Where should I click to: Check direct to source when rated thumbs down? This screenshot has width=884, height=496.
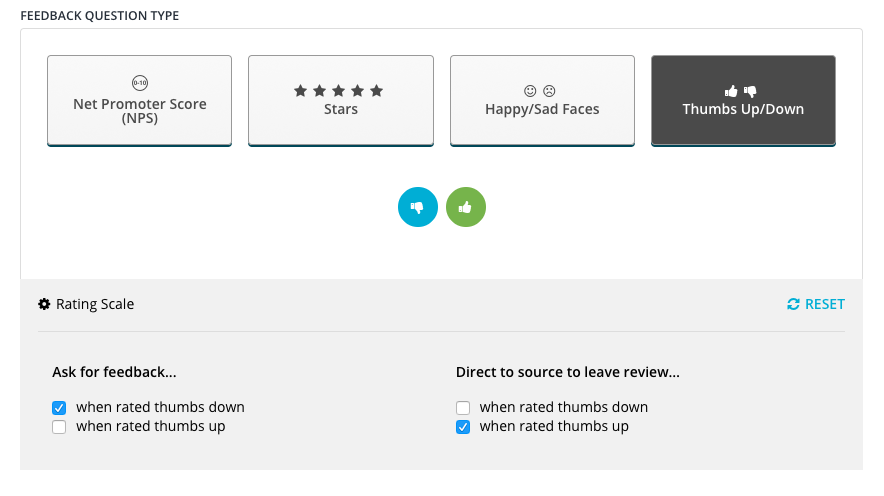[463, 408]
